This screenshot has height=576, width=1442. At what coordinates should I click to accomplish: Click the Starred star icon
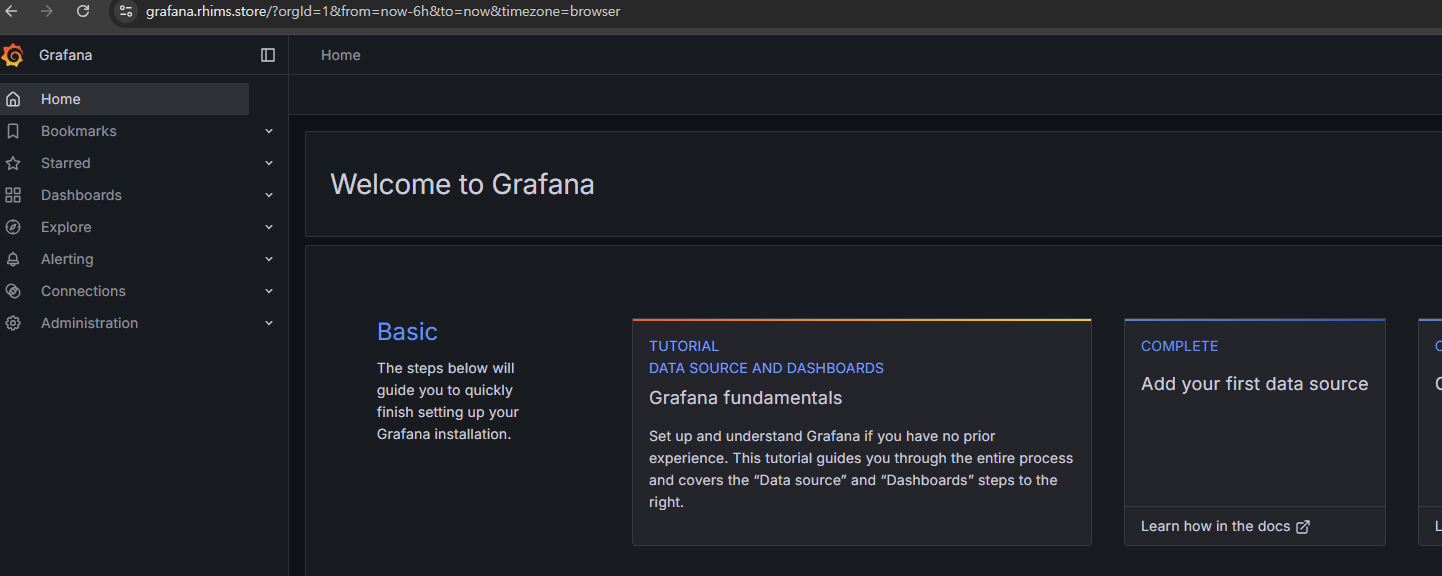[13, 163]
